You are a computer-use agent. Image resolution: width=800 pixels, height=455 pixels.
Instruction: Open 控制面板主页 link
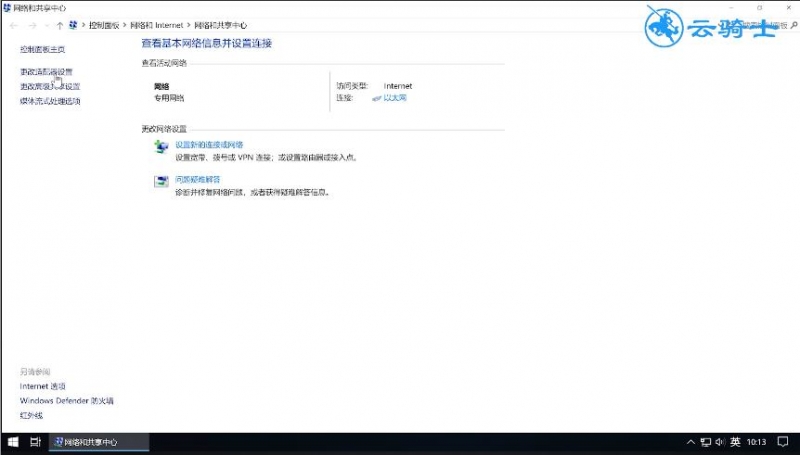[42, 49]
